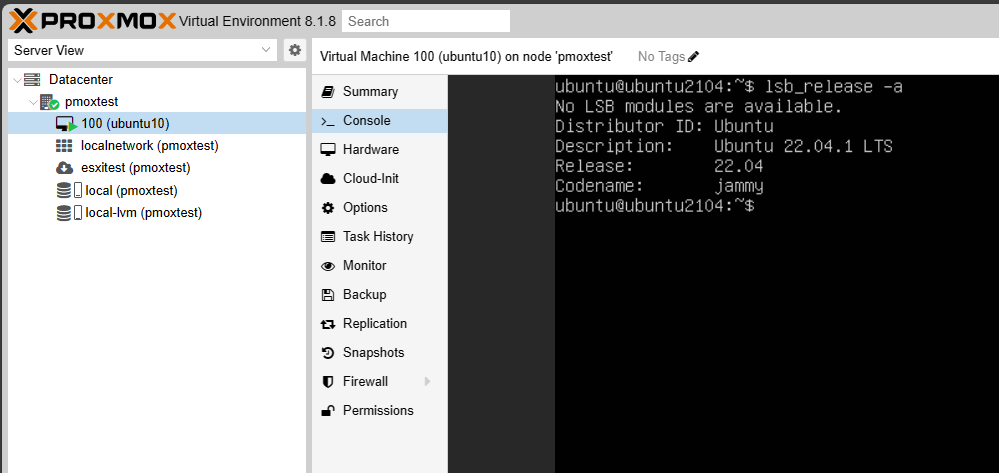999x473 pixels.
Task: Collapse the pmoxtest node tree
Action: pos(33,102)
